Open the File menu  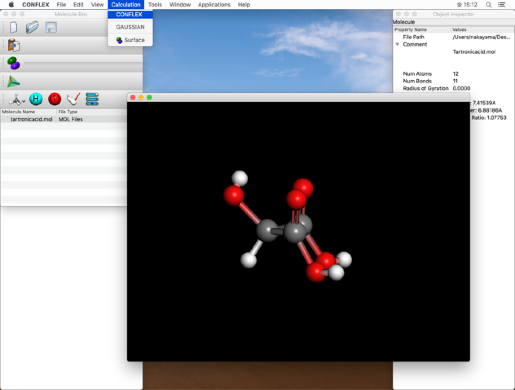(61, 5)
